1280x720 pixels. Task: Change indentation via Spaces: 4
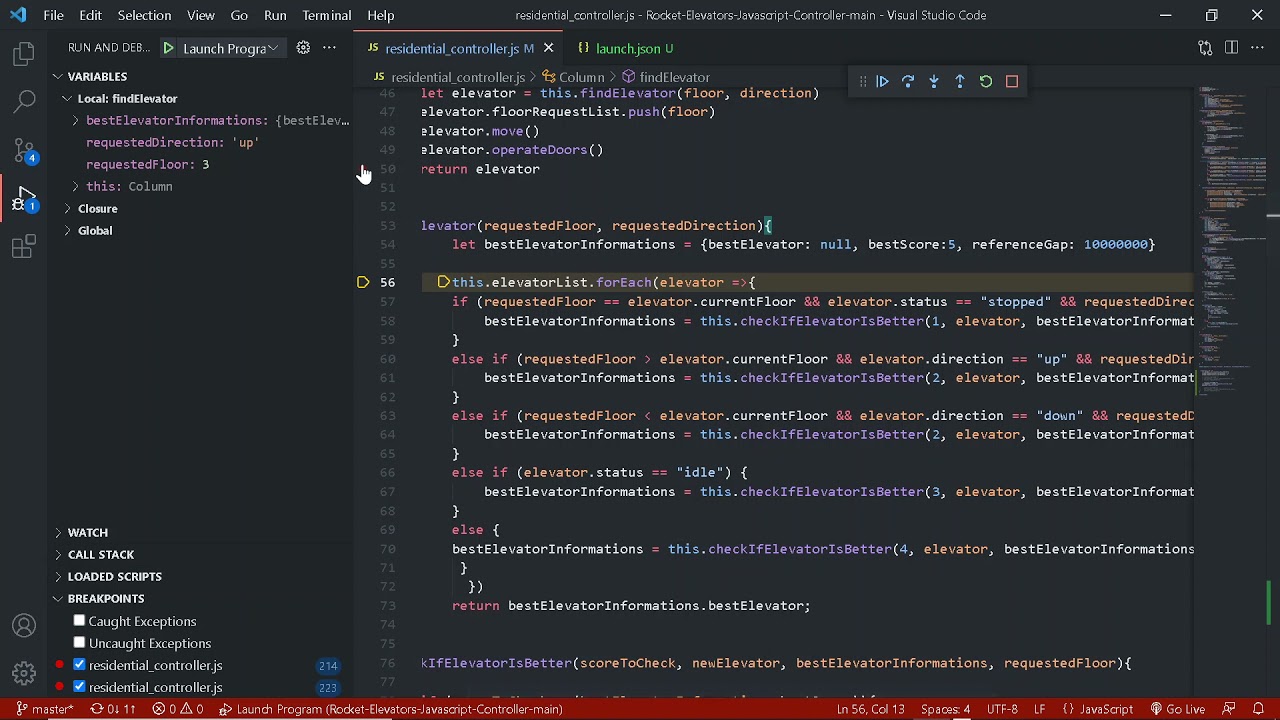click(x=945, y=710)
